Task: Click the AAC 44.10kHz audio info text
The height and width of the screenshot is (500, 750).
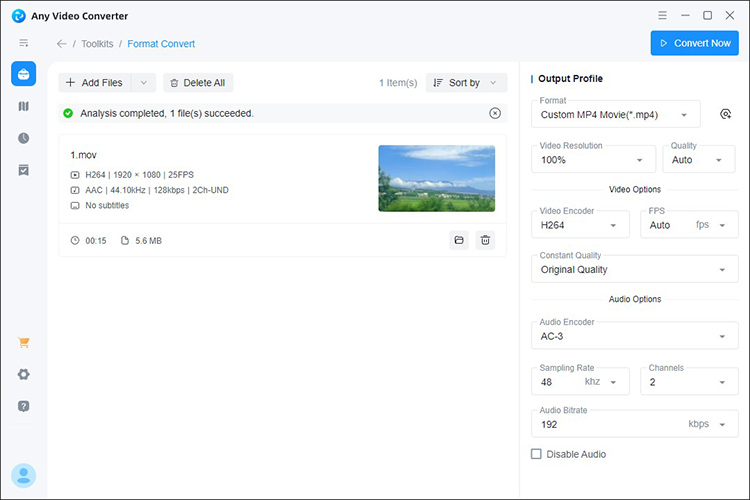Action: [x=157, y=190]
